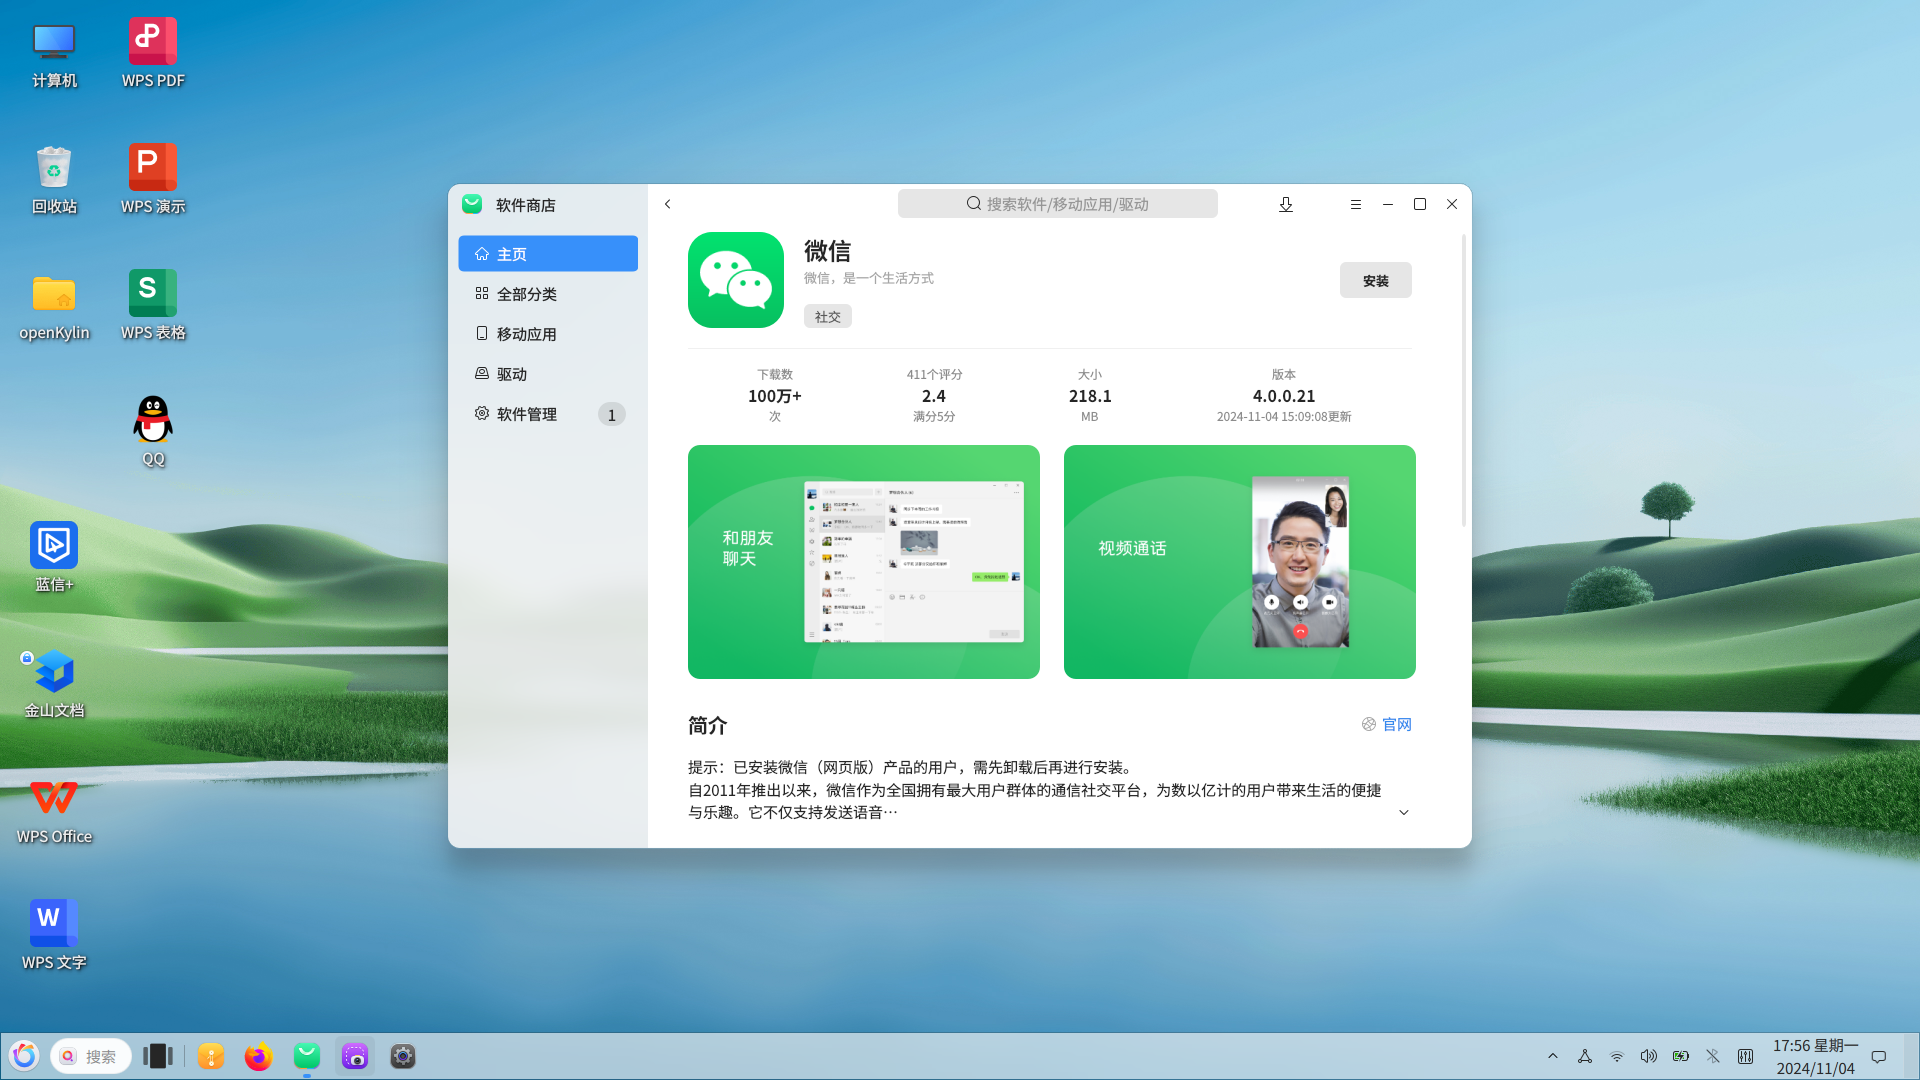This screenshot has width=1920, height=1080.
Task: Open the WPS 演示 desktop icon
Action: pyautogui.click(x=153, y=181)
